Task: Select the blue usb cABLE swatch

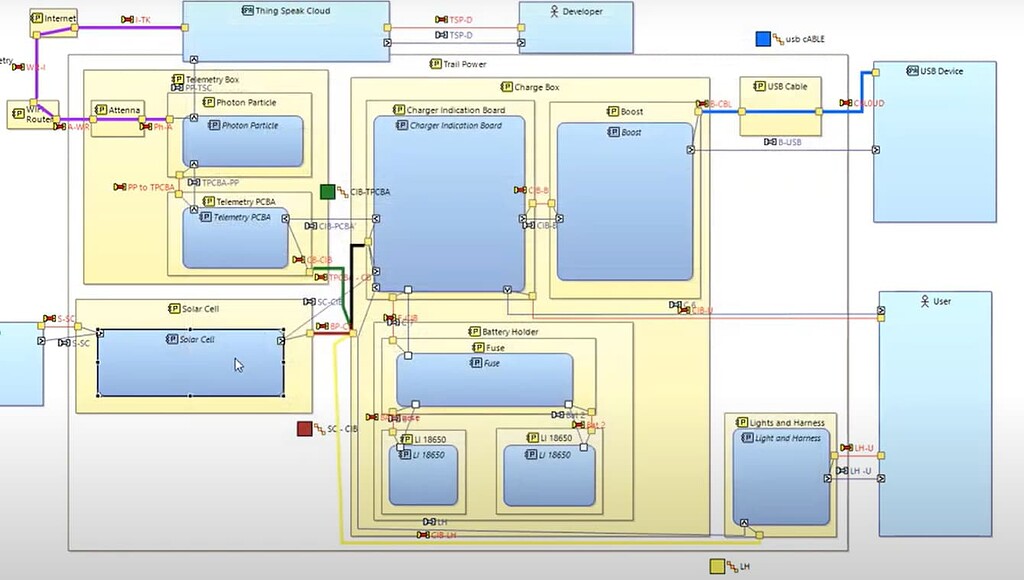Action: coord(764,37)
